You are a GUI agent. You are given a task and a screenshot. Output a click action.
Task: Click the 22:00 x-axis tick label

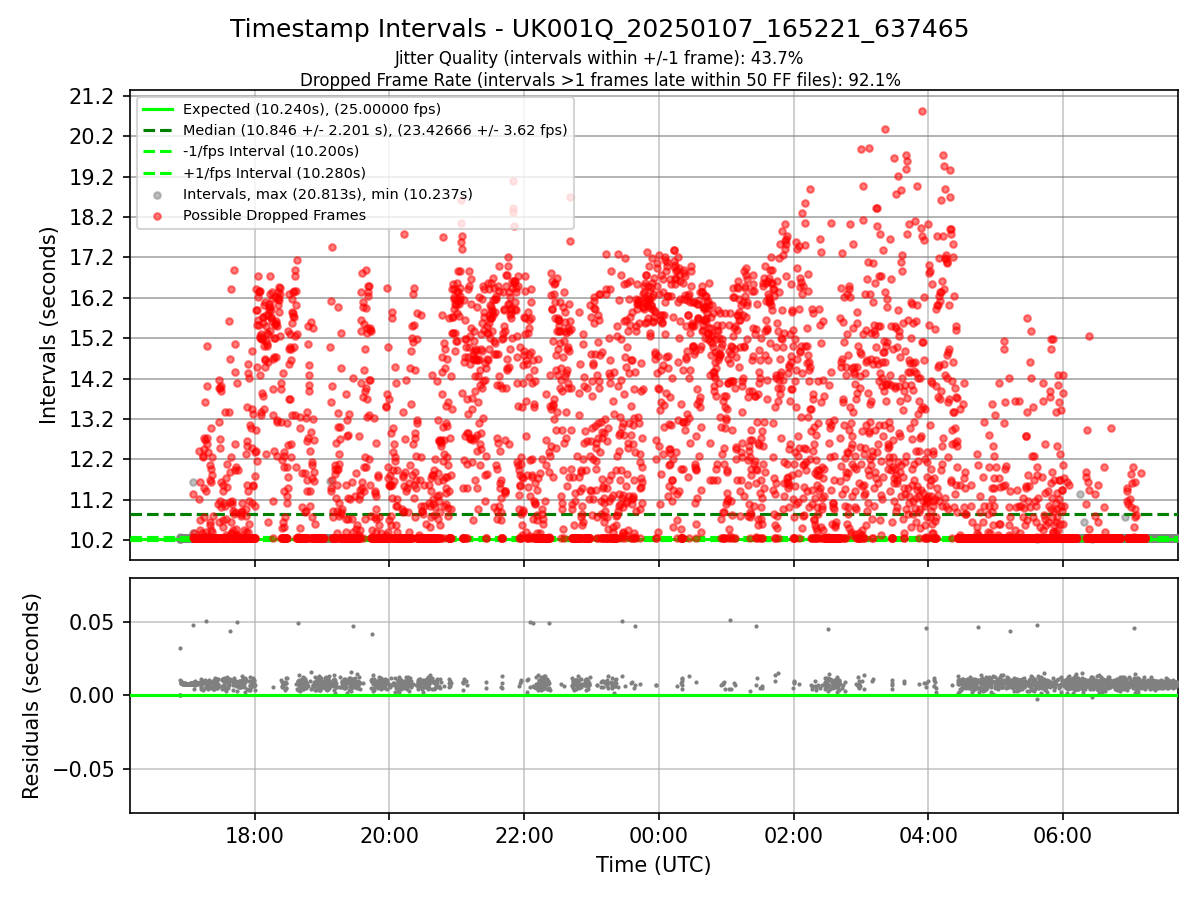(524, 834)
